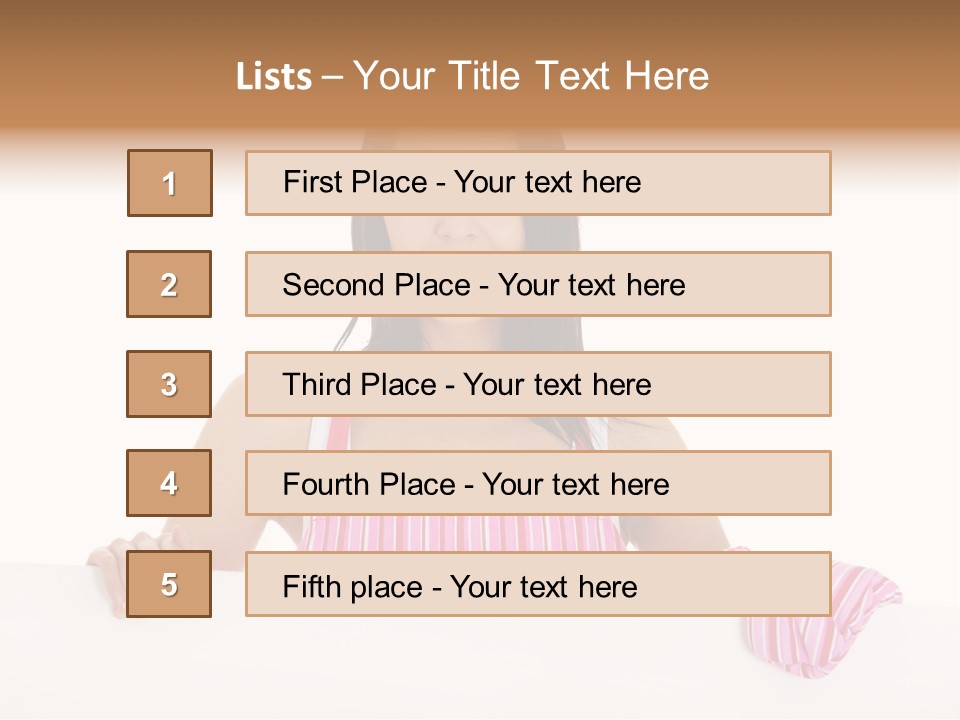Click the number 3 box
Image resolution: width=960 pixels, height=720 pixels.
[169, 384]
